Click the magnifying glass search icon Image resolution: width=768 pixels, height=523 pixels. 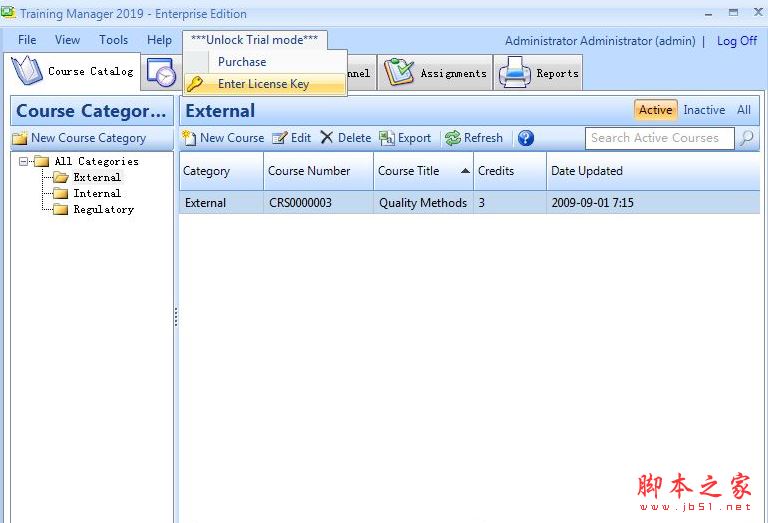click(747, 138)
